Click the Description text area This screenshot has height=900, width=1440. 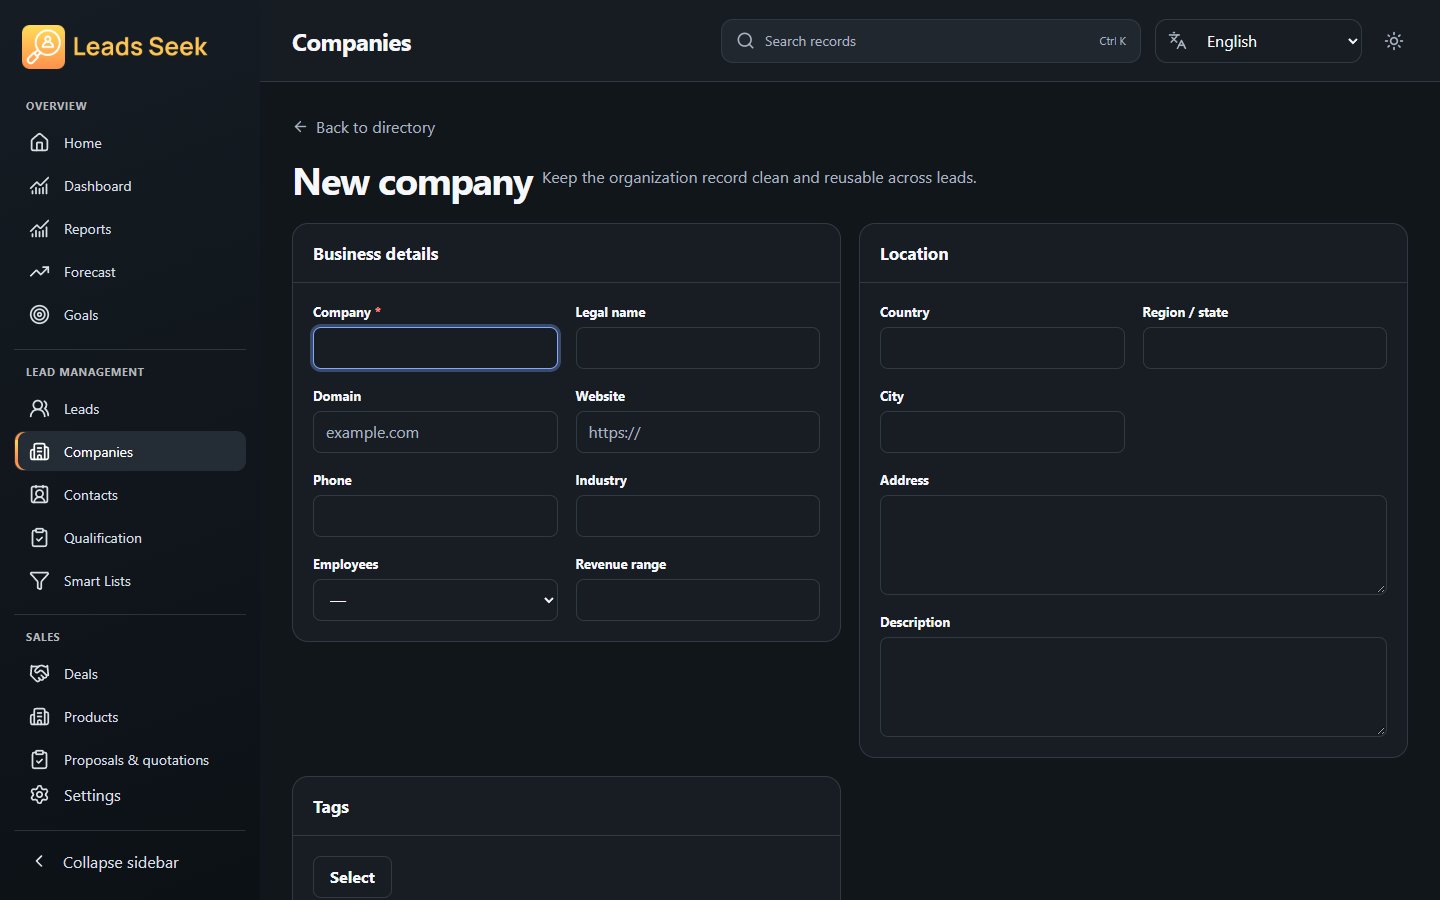tap(1133, 687)
